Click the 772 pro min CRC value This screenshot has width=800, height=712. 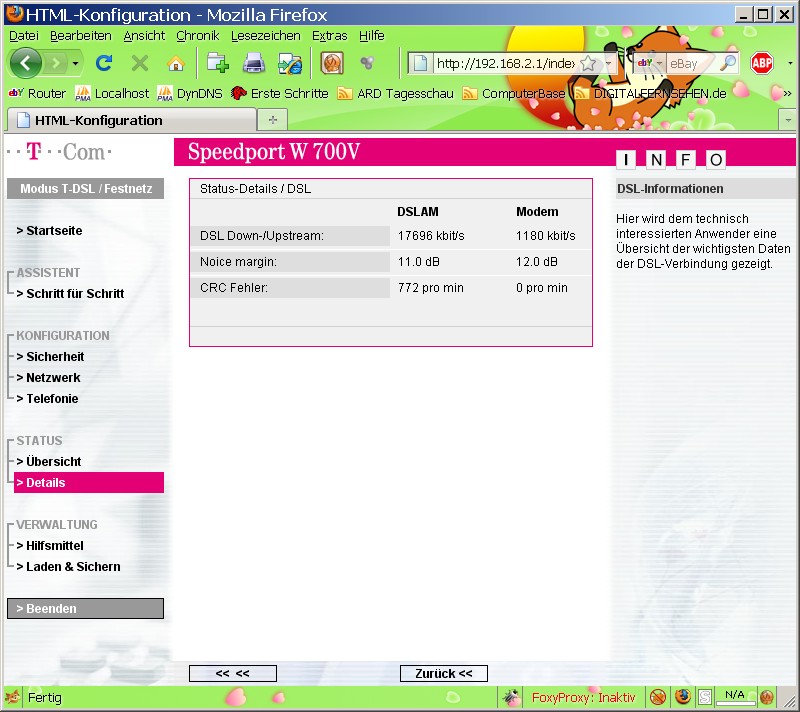tap(431, 288)
